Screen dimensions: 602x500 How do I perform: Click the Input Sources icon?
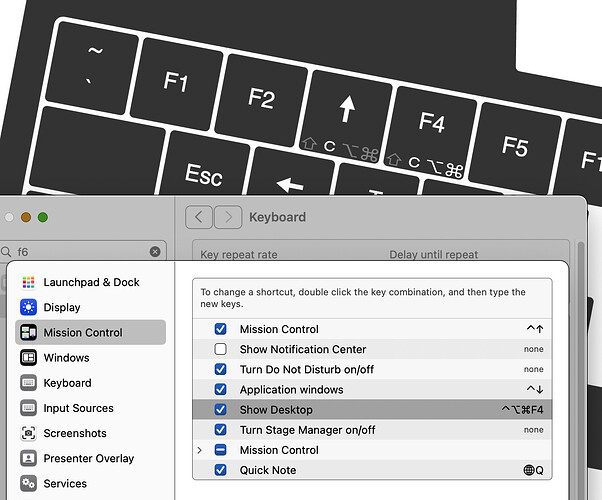coord(28,408)
